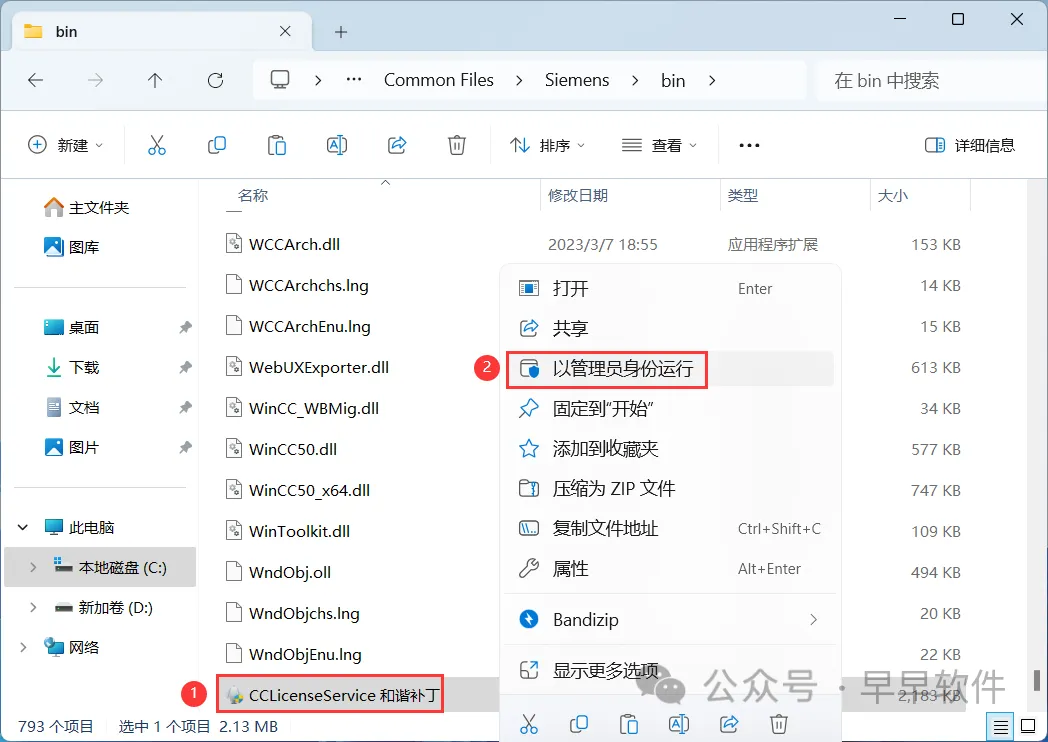
Task: Click the rename icon at the context menu bottom
Action: coord(679,724)
